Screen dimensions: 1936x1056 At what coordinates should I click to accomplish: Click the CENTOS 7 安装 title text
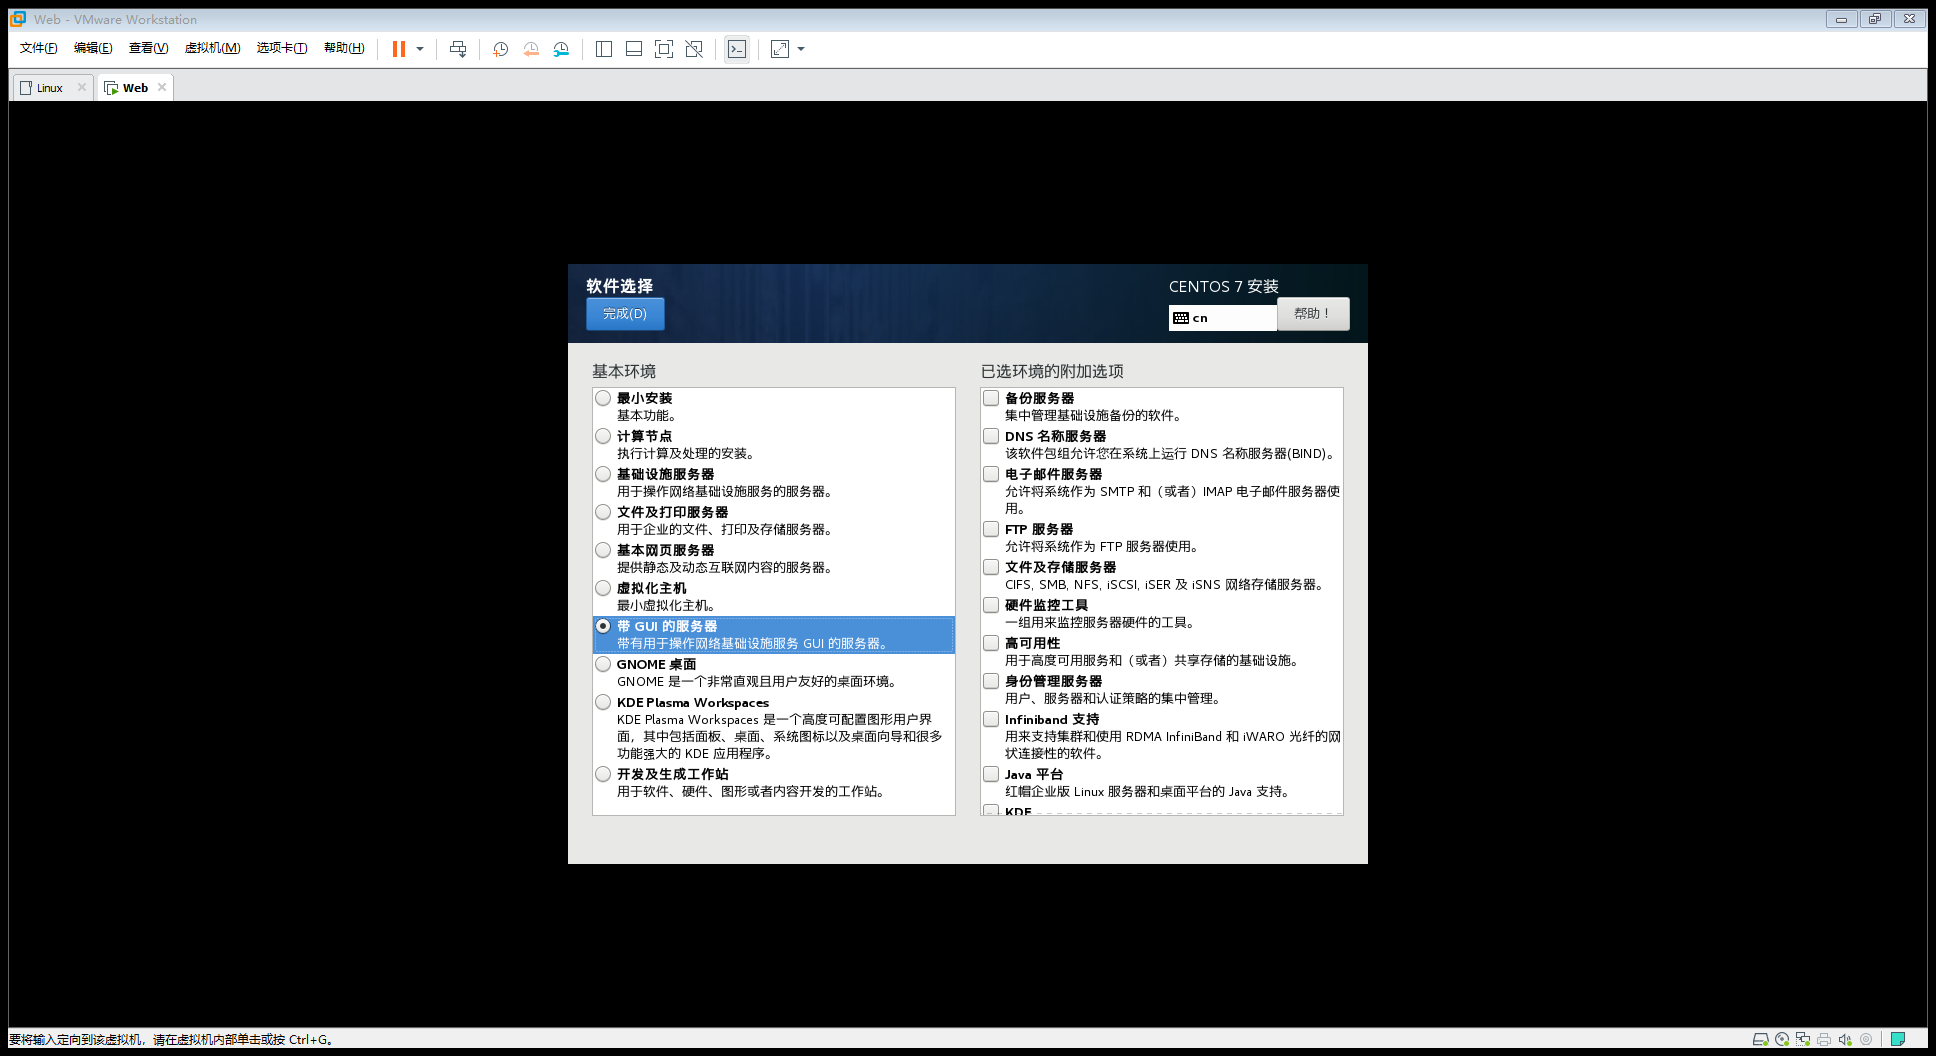1223,287
